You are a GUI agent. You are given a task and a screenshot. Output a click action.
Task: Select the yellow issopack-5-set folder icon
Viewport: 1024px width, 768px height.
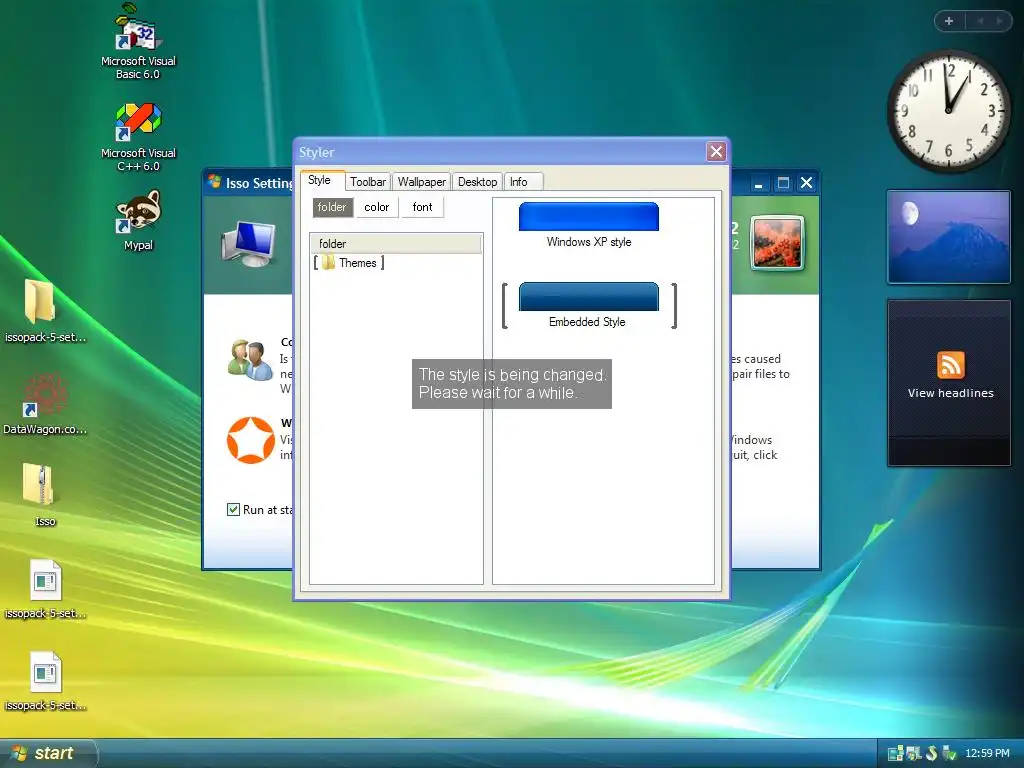(x=39, y=301)
